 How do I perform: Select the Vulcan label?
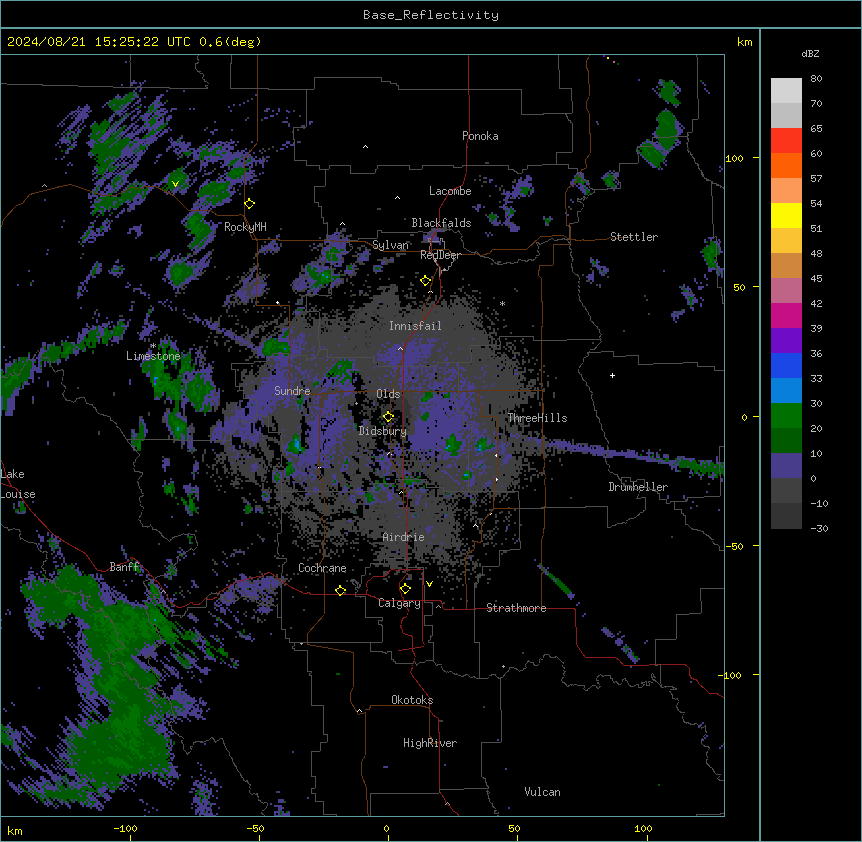tap(542, 792)
